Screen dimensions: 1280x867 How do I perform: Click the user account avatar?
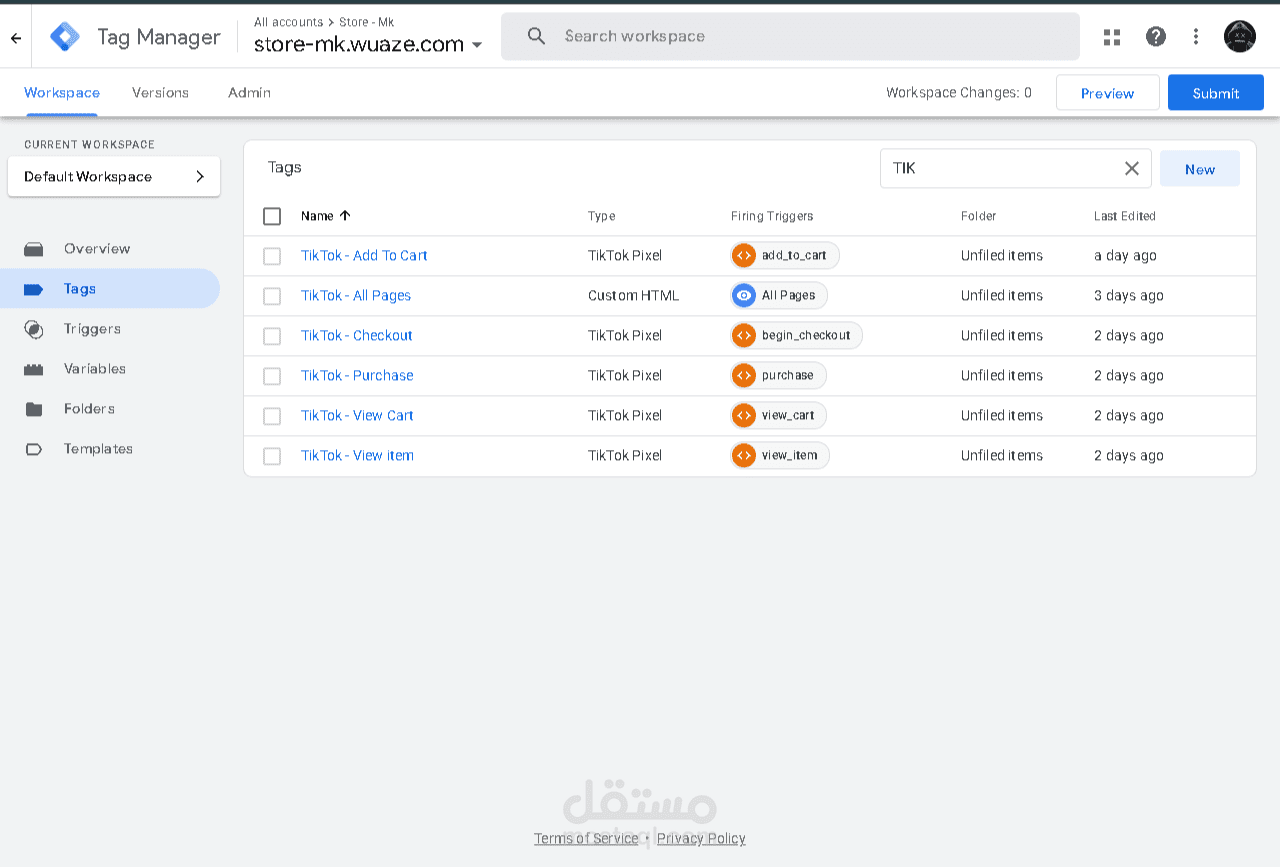coord(1240,37)
